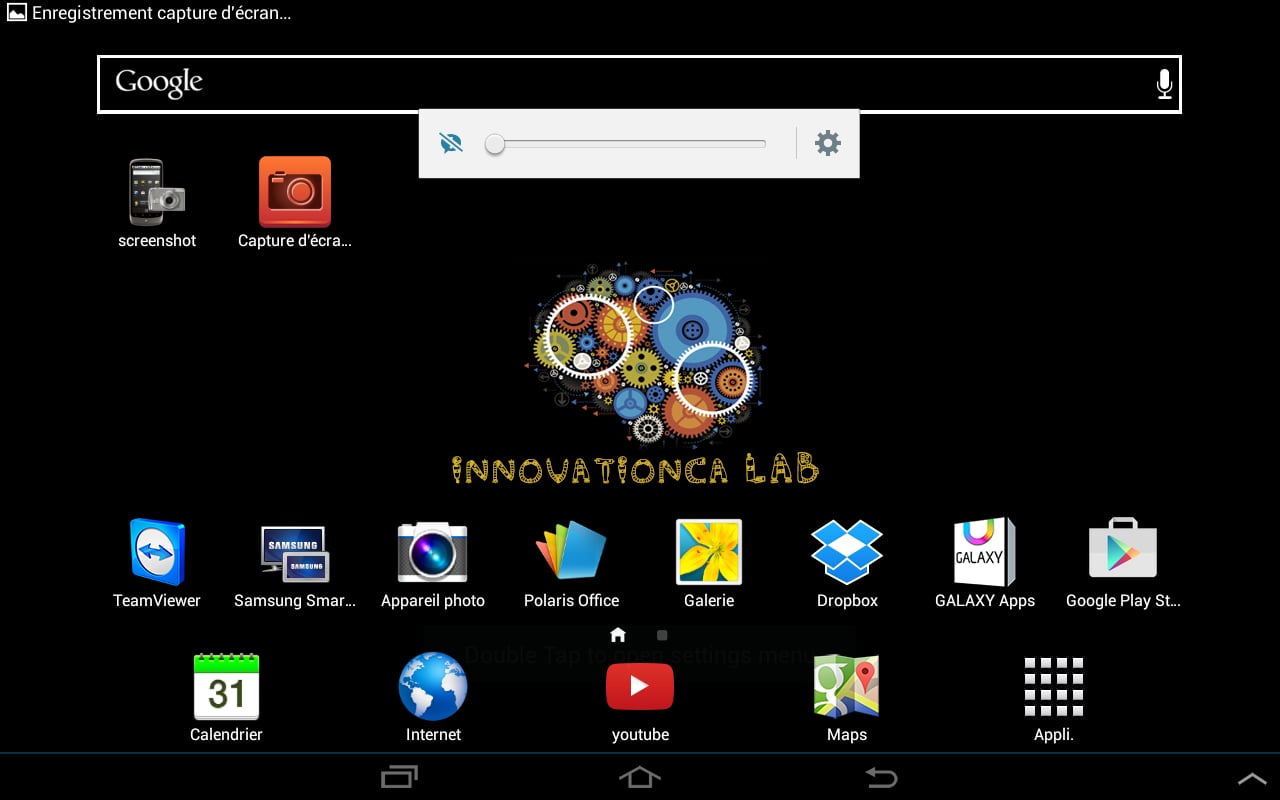Screen dimensions: 1280x800
Task: Open the popup's settings gear
Action: (828, 143)
